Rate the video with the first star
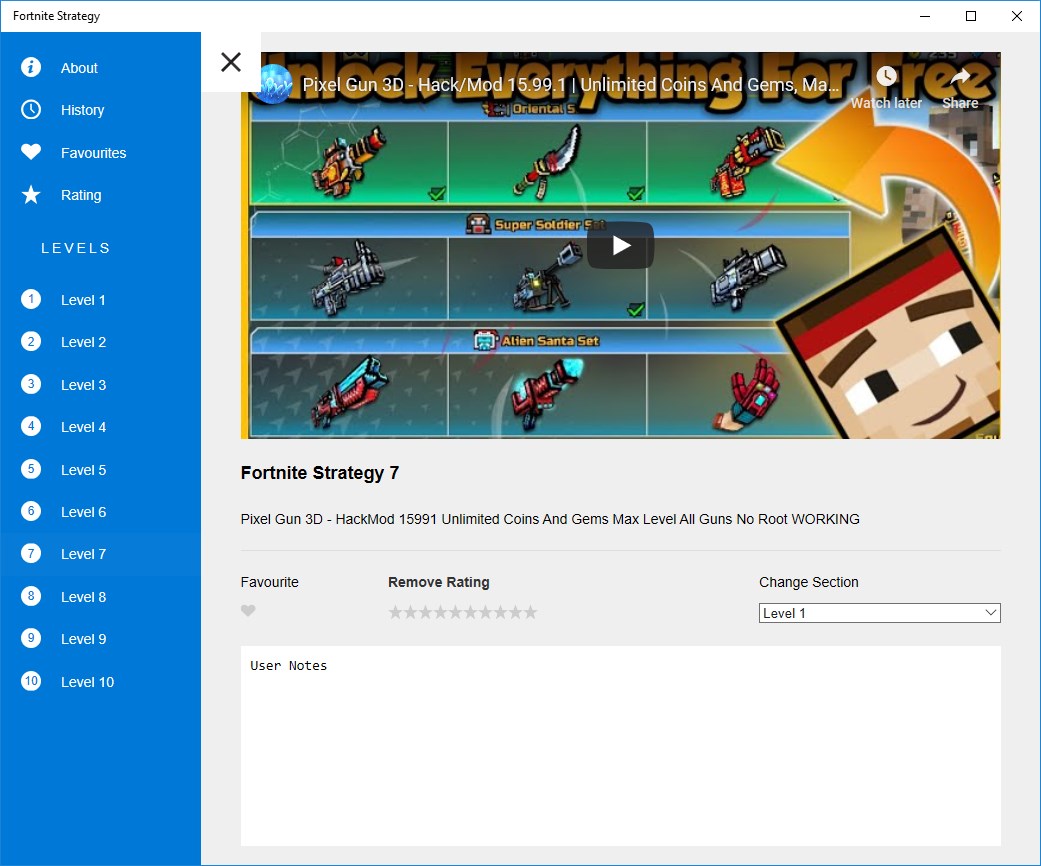Viewport: 1041px width, 866px height. (x=395, y=612)
